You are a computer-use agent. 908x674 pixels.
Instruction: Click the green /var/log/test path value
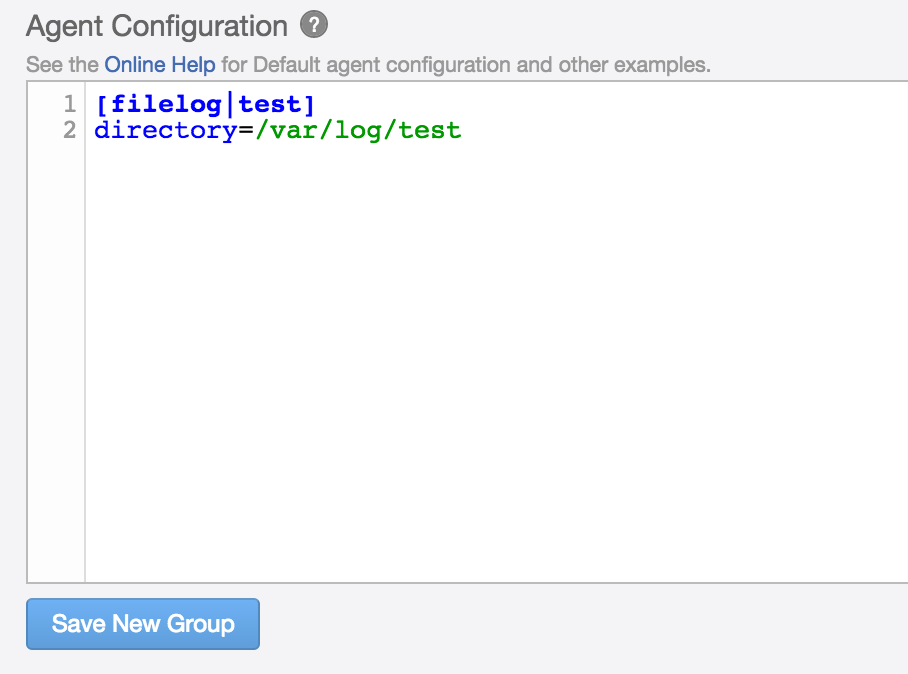click(x=358, y=130)
